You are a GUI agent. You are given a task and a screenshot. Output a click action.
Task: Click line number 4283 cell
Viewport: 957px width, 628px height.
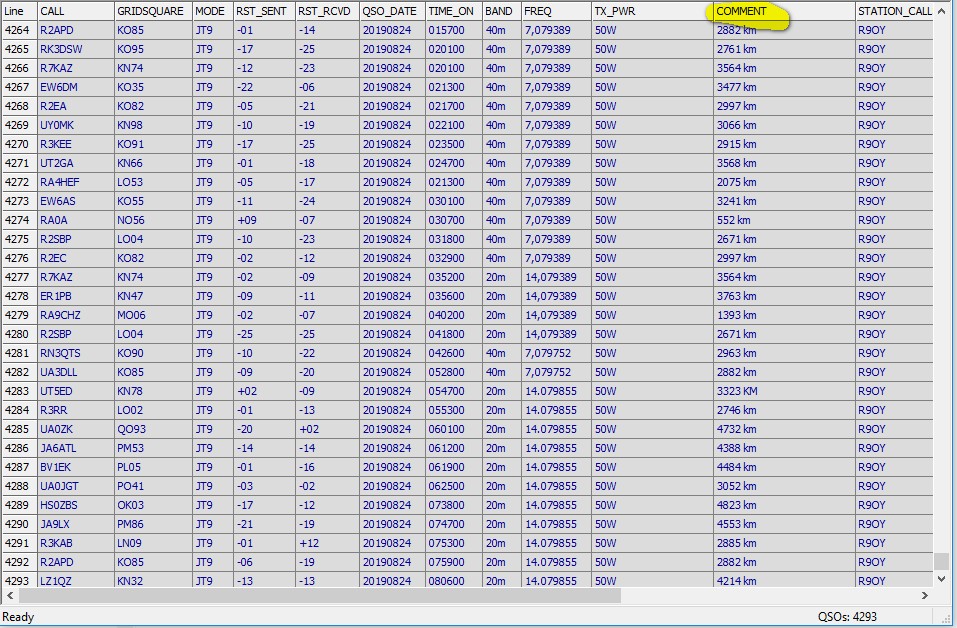[17, 391]
